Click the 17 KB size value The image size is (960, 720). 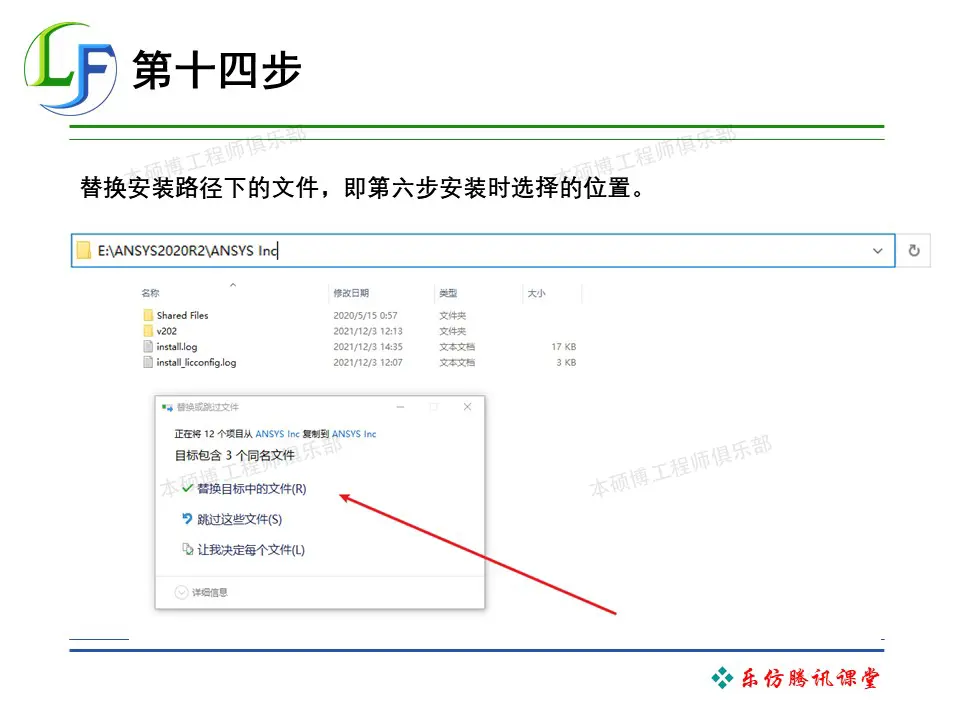[564, 347]
